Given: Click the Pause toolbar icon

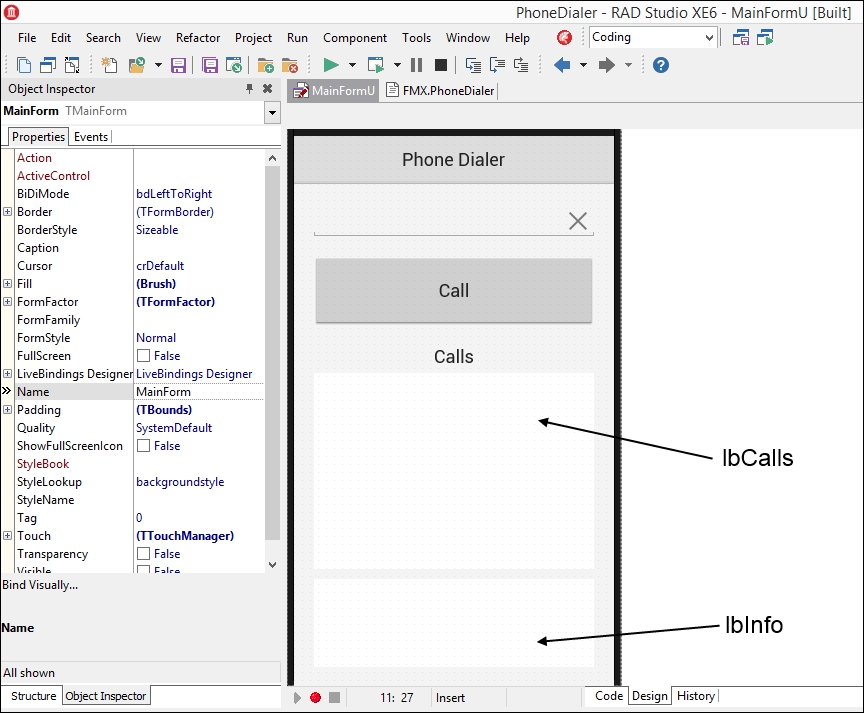Looking at the screenshot, I should pyautogui.click(x=417, y=65).
